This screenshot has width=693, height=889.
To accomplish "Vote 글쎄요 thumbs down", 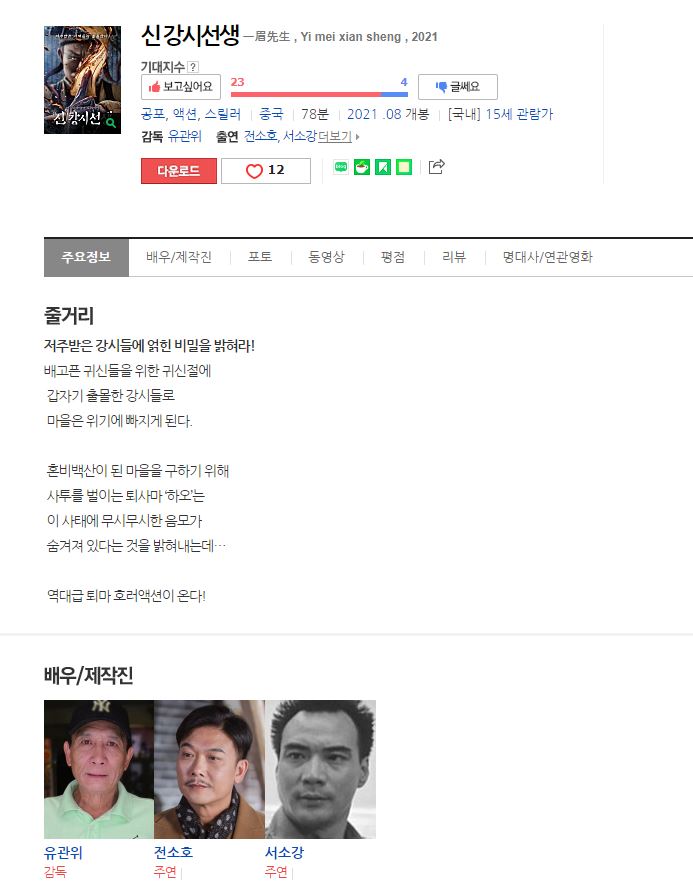I will pyautogui.click(x=458, y=87).
